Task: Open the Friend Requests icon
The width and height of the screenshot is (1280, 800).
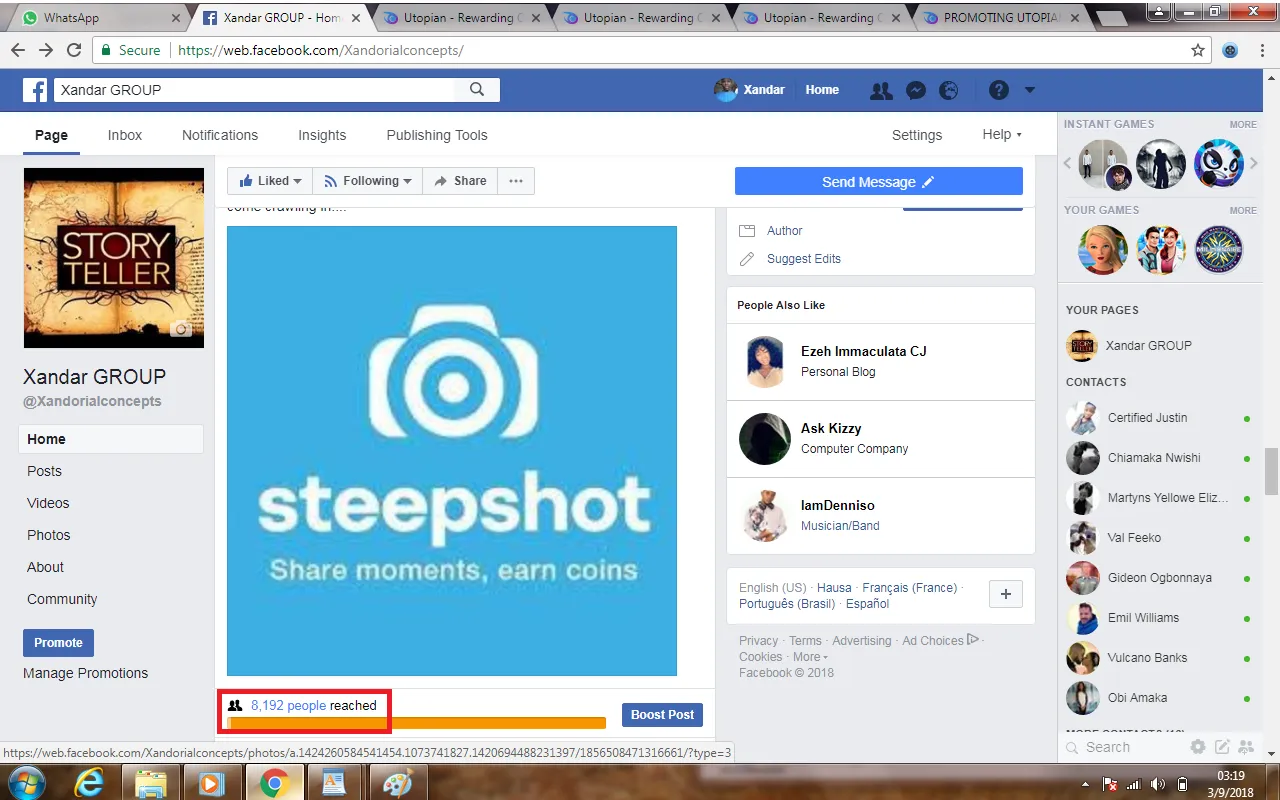Action: pos(881,90)
